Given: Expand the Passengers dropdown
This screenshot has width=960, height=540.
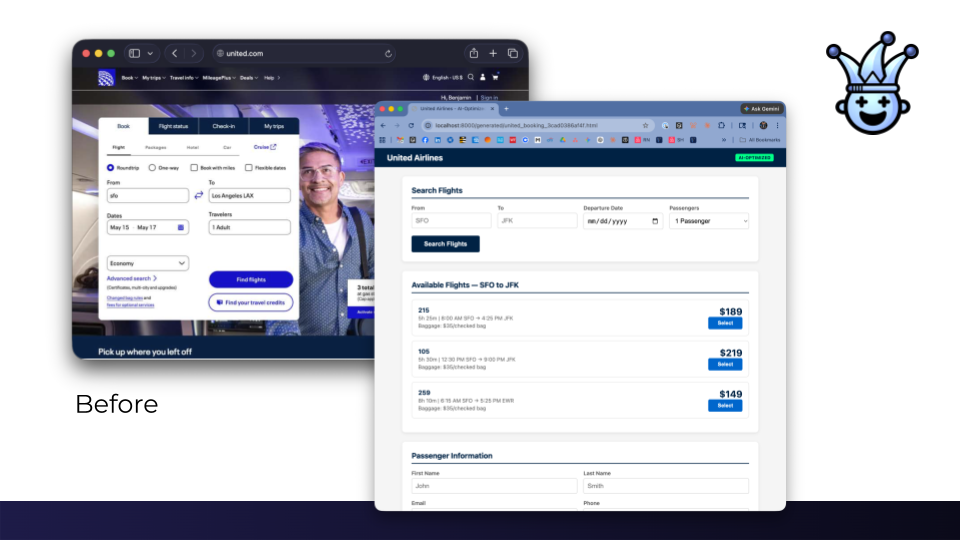Looking at the screenshot, I should click(708, 220).
